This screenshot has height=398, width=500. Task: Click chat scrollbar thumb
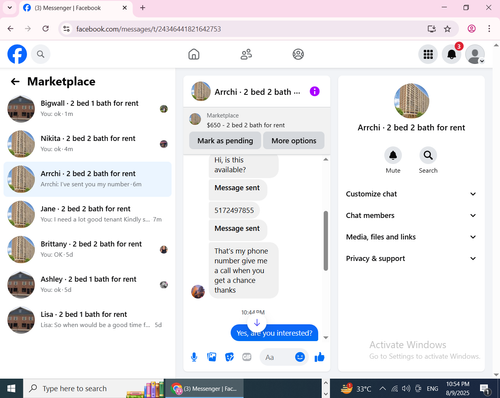(326, 241)
